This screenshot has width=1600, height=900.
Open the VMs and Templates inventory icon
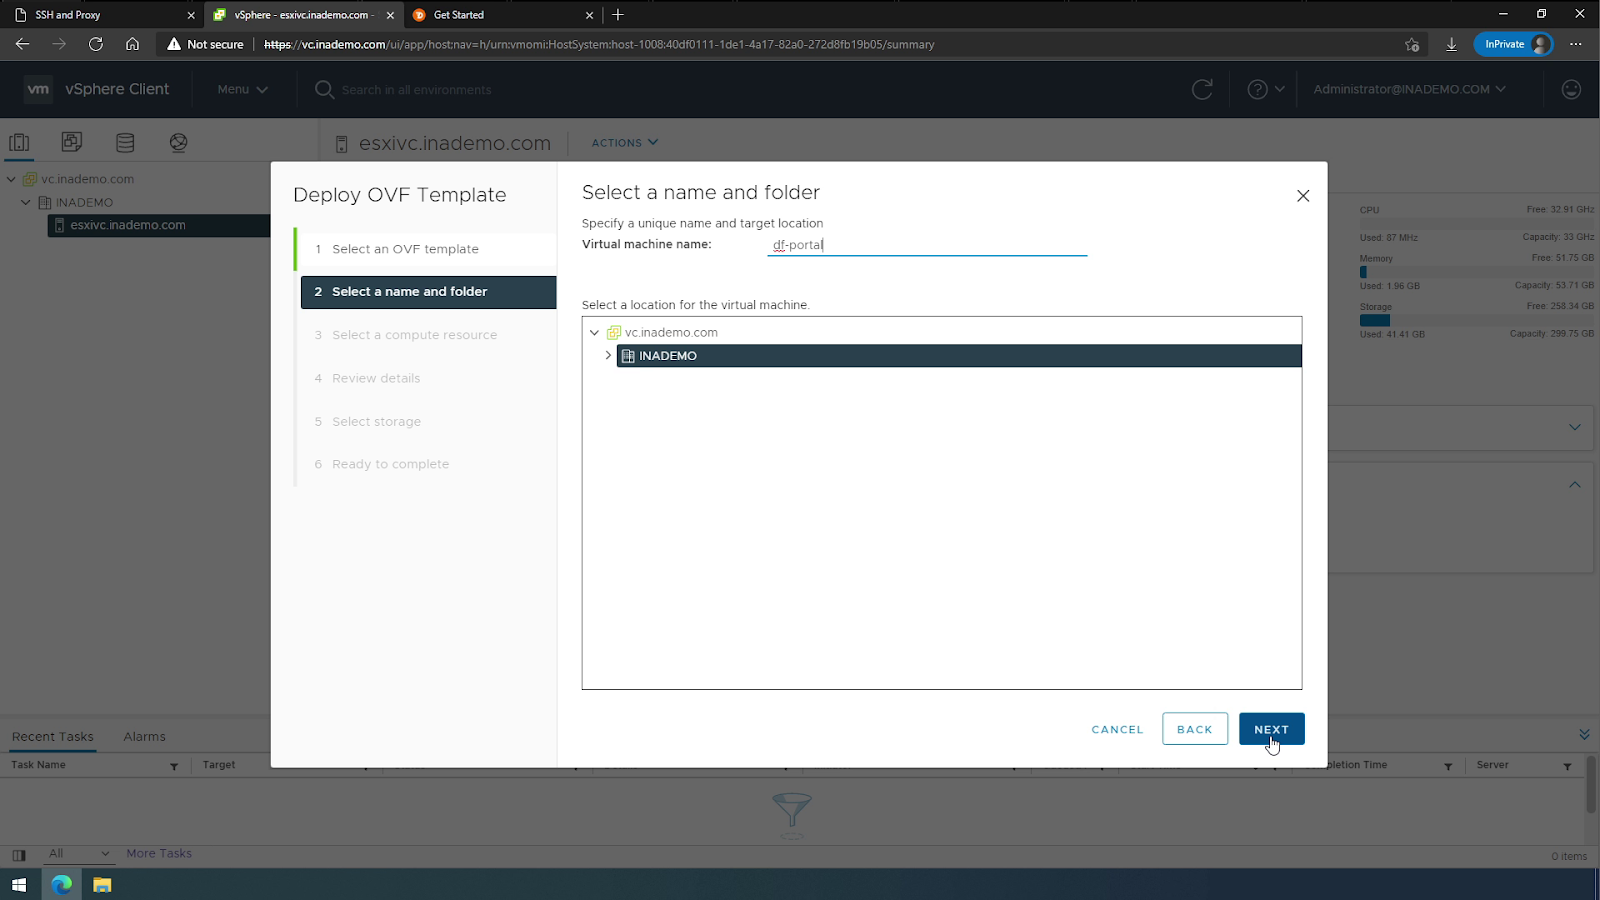pos(72,142)
